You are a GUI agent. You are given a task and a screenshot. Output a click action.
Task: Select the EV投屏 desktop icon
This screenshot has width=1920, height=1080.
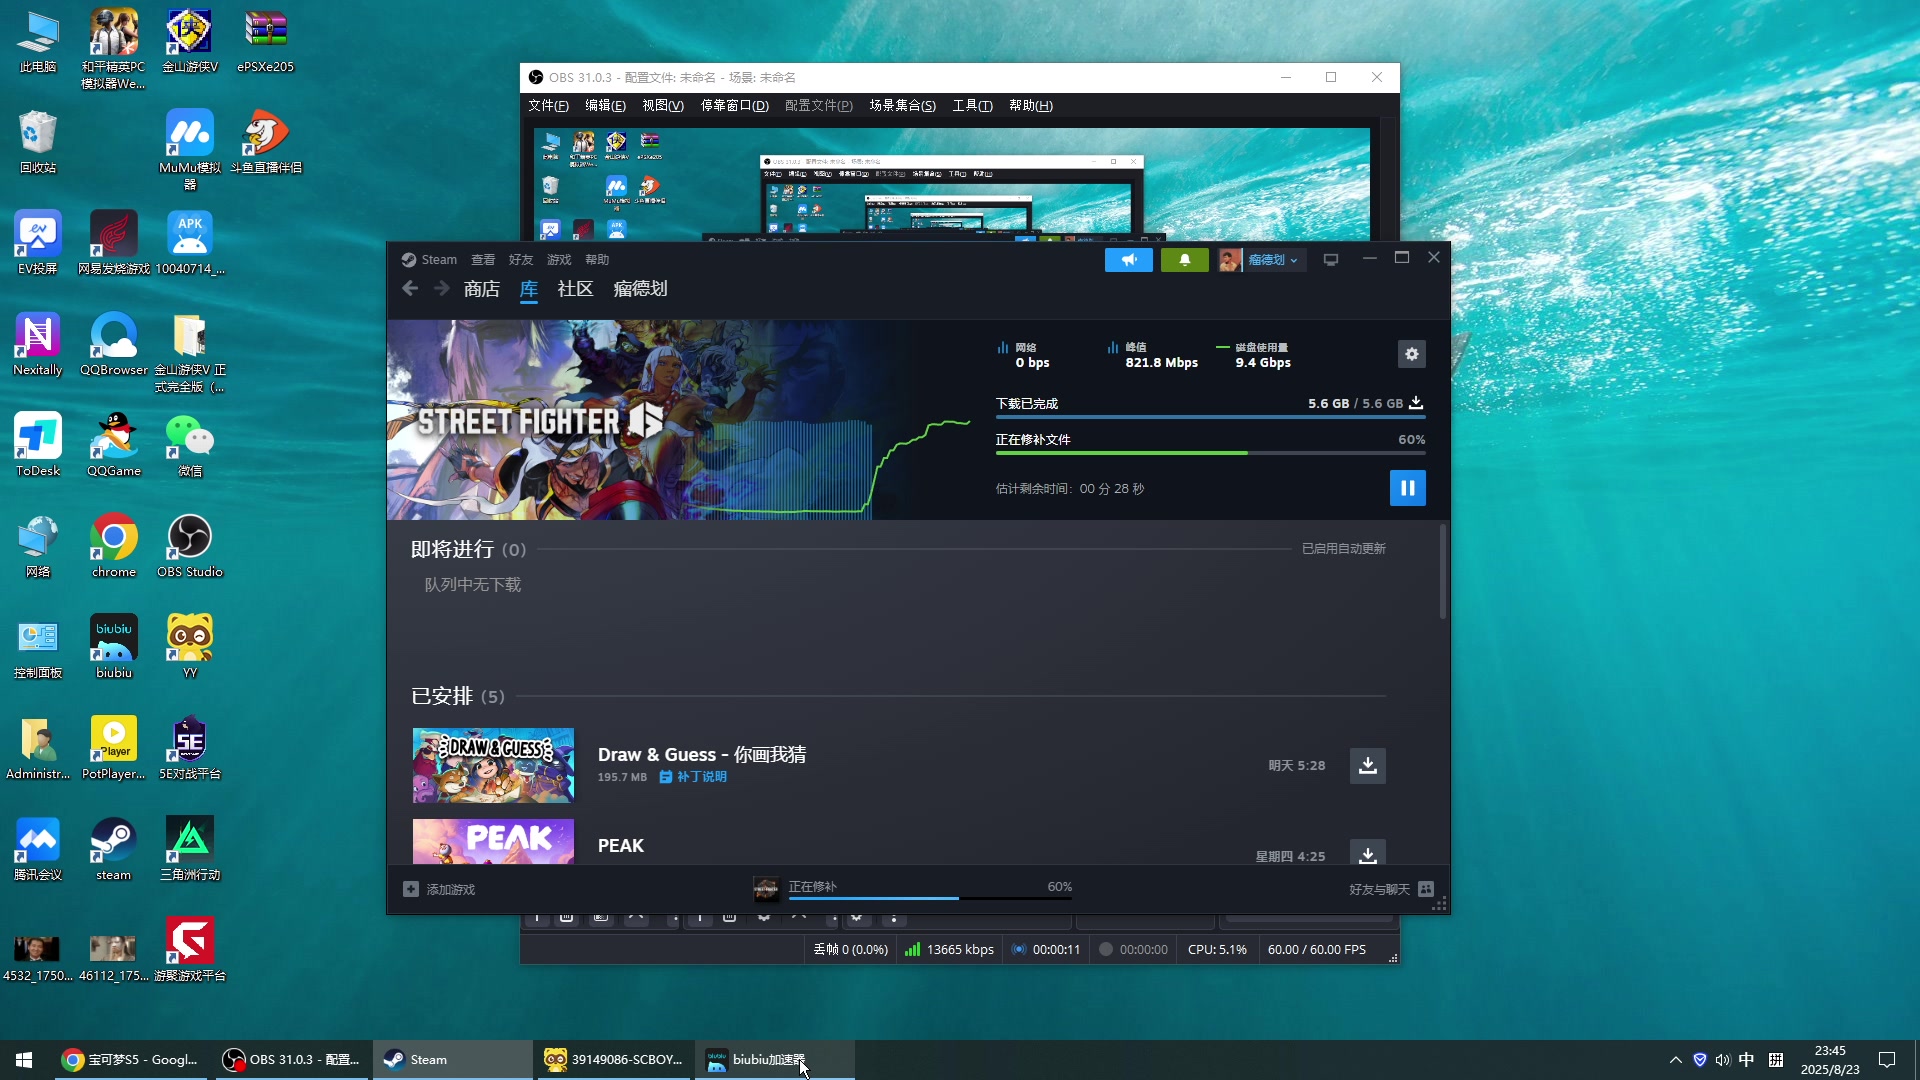38,243
